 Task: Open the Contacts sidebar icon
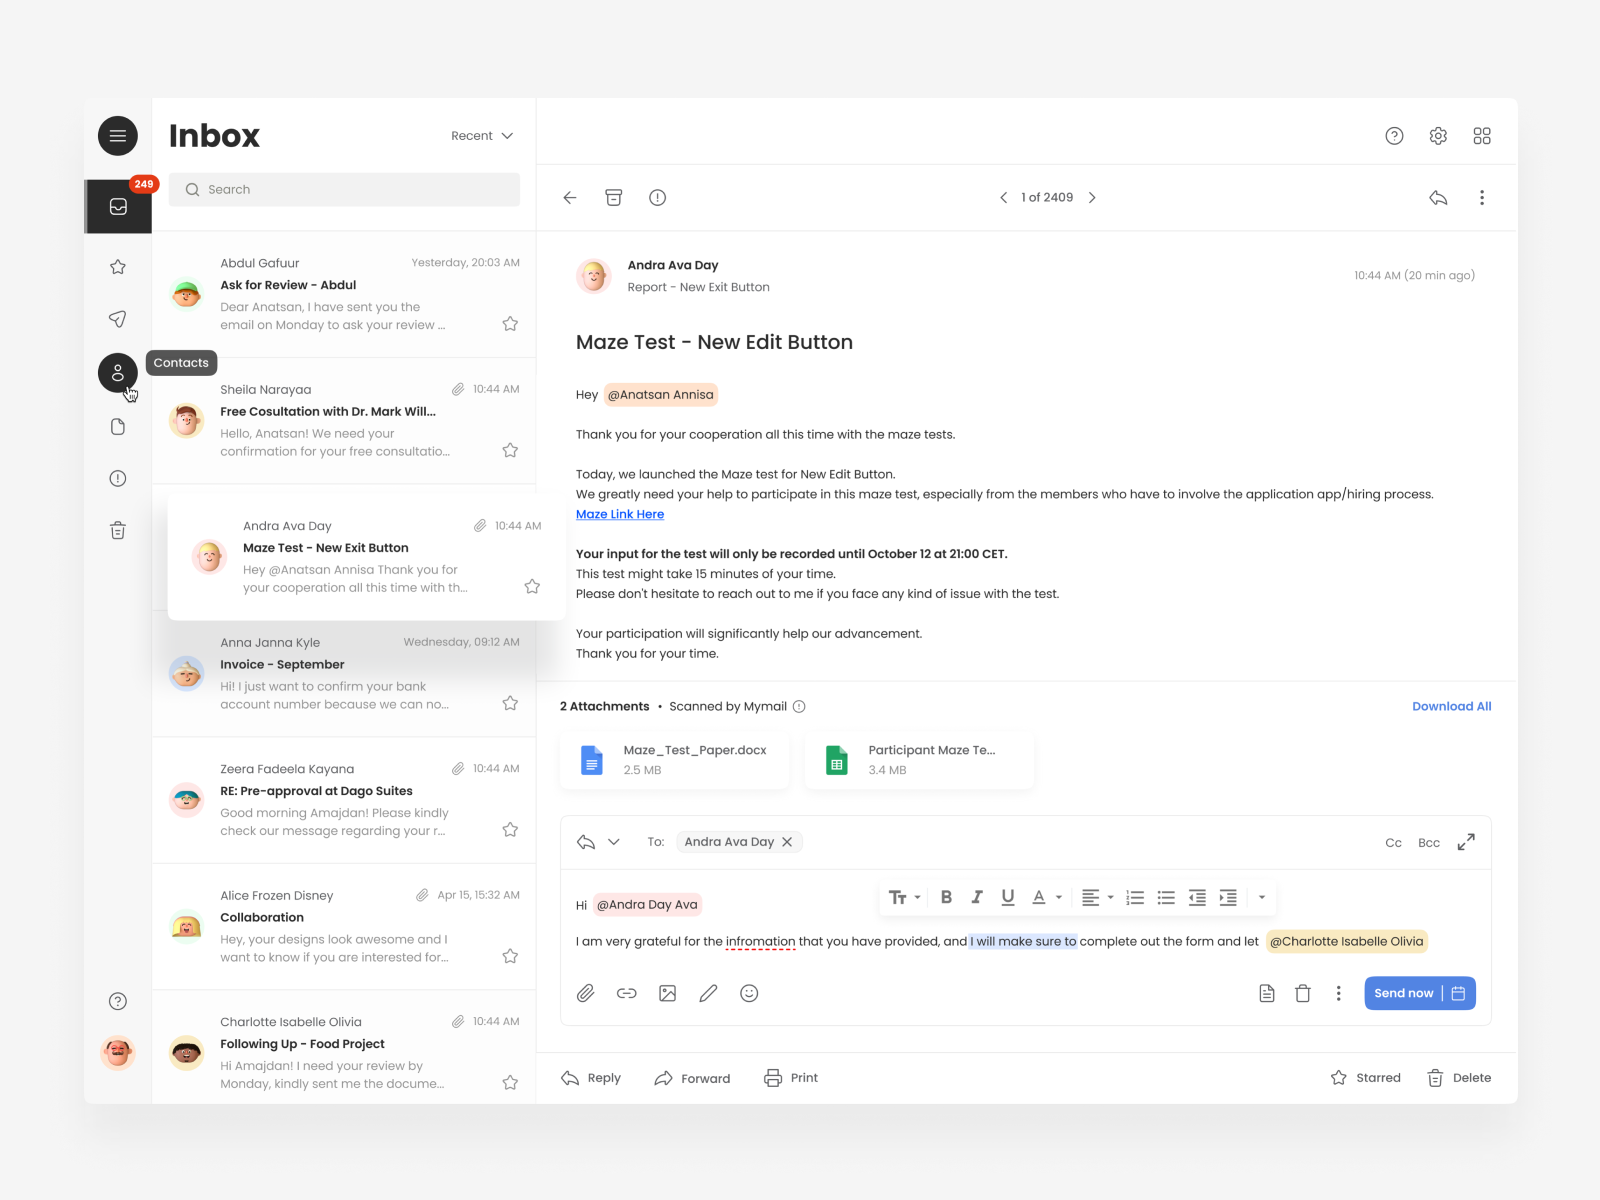click(x=118, y=373)
